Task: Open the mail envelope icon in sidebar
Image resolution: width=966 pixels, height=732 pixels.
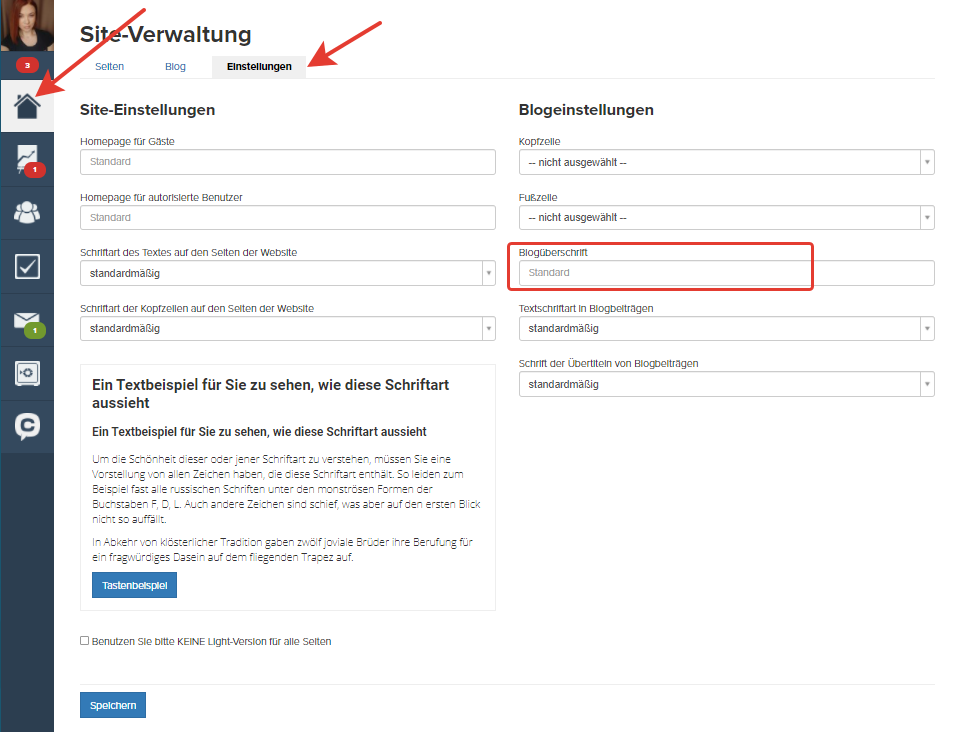Action: coord(27,320)
